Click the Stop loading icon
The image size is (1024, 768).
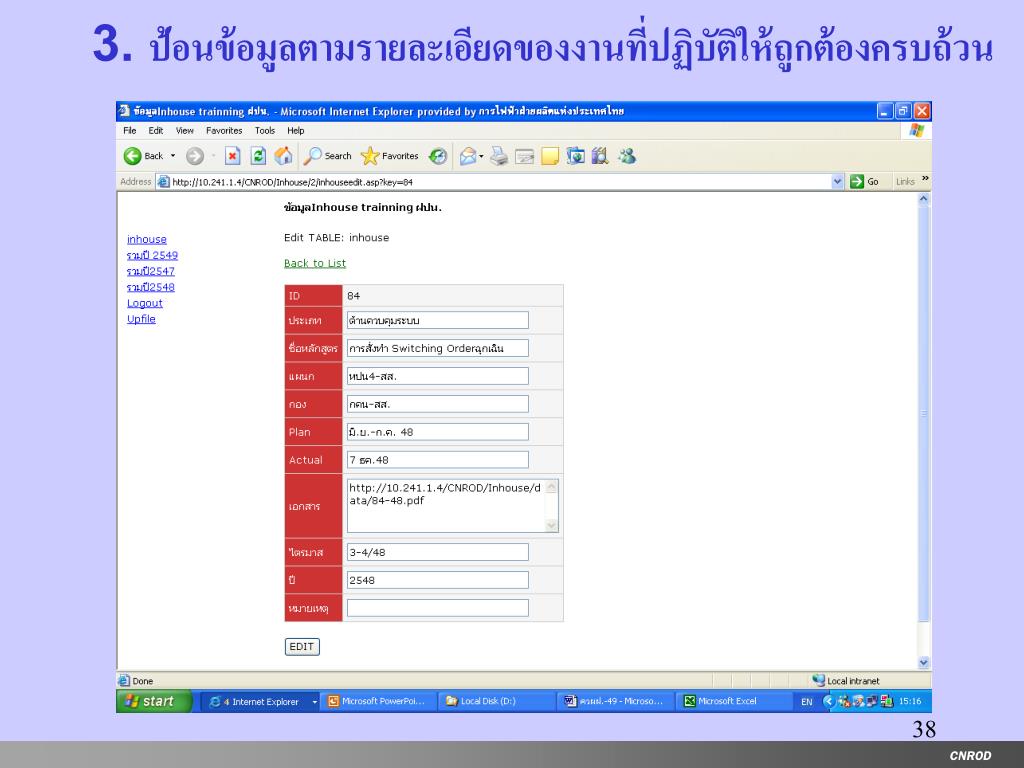point(232,156)
